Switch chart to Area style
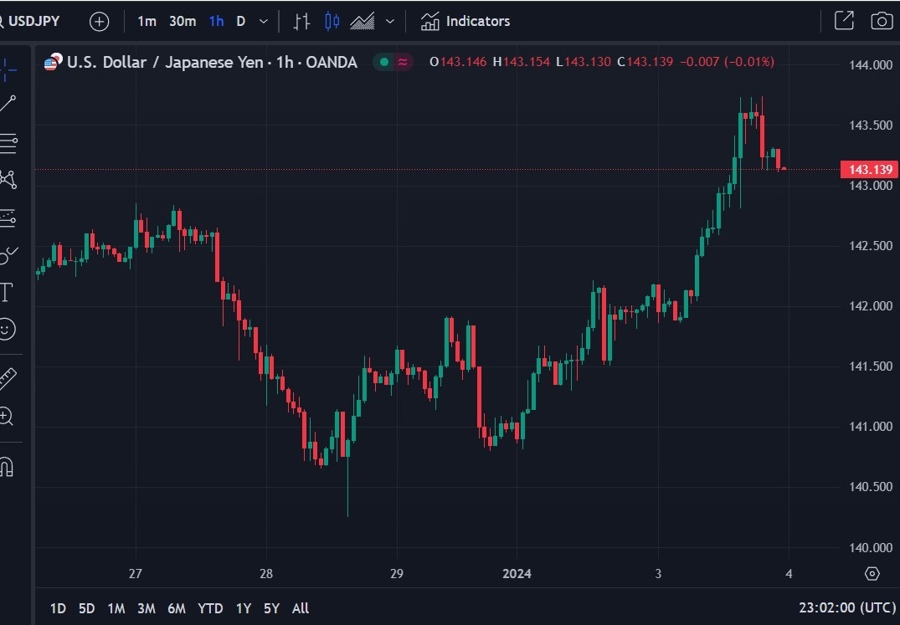The height and width of the screenshot is (625, 900). [361, 21]
